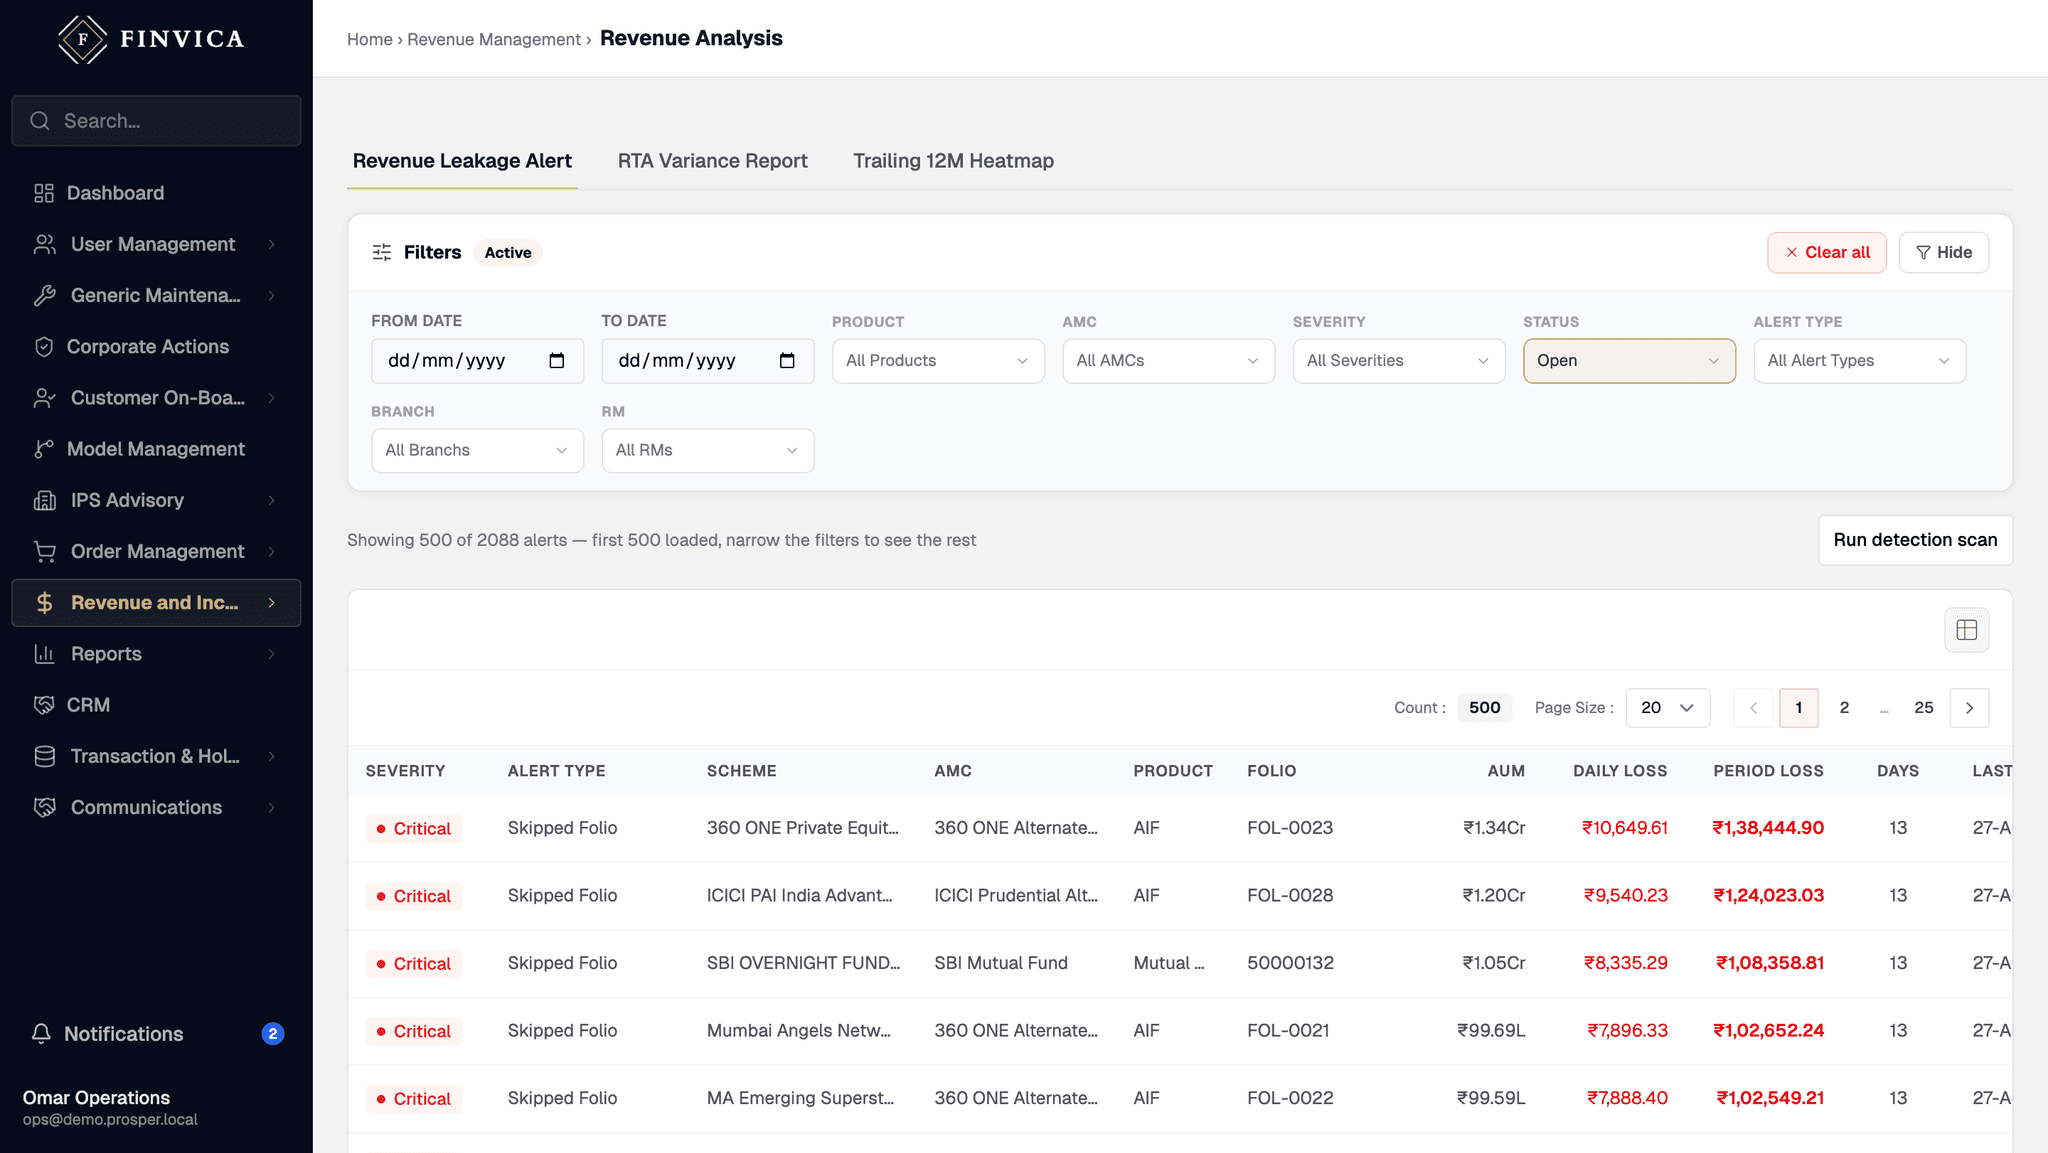The width and height of the screenshot is (2048, 1153).
Task: Click folio 50000132
Action: [x=1290, y=963]
